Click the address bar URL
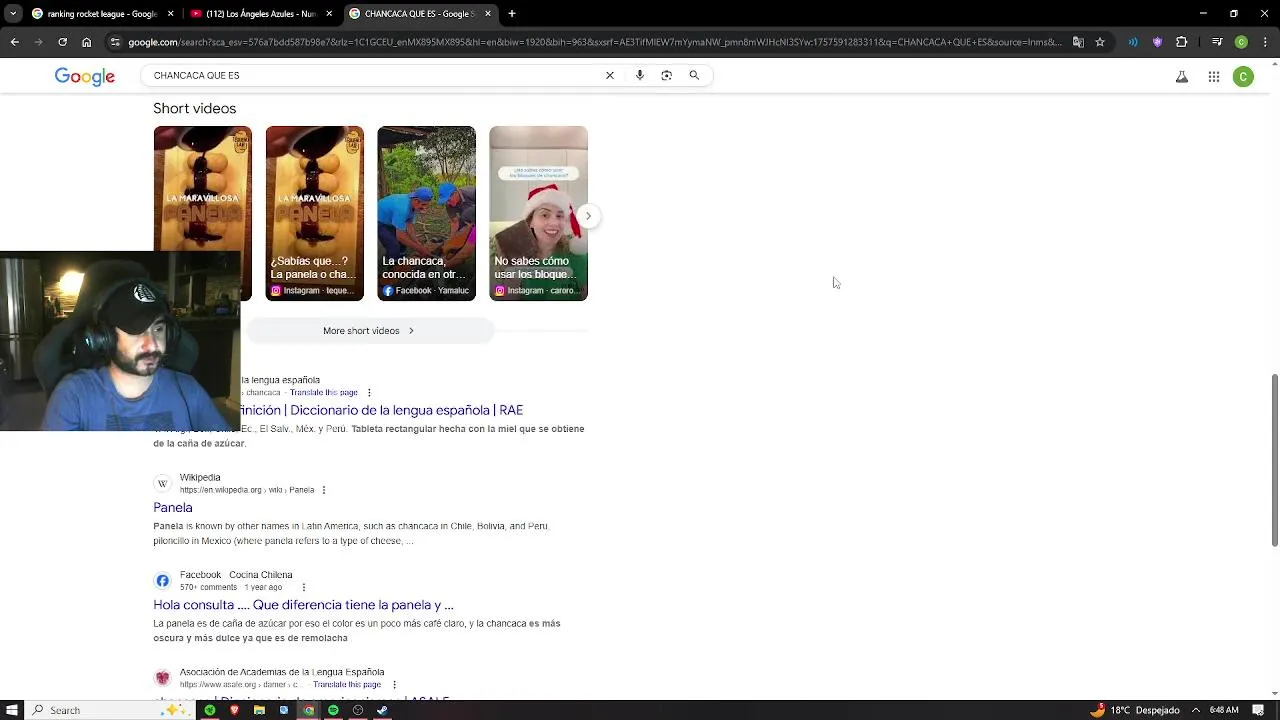This screenshot has width=1280, height=720. (594, 42)
